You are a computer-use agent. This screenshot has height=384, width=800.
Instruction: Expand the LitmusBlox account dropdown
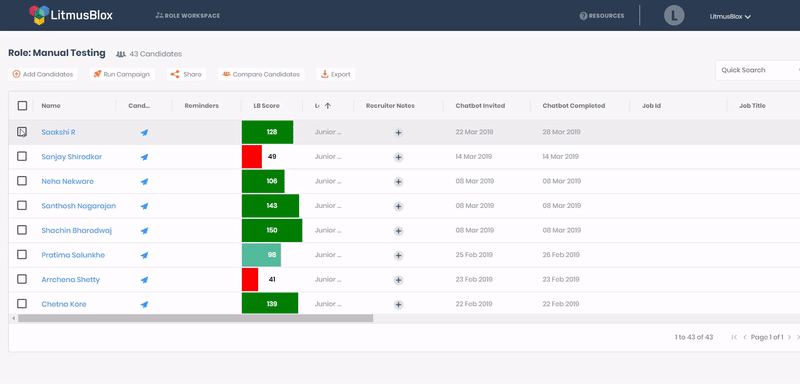point(730,16)
